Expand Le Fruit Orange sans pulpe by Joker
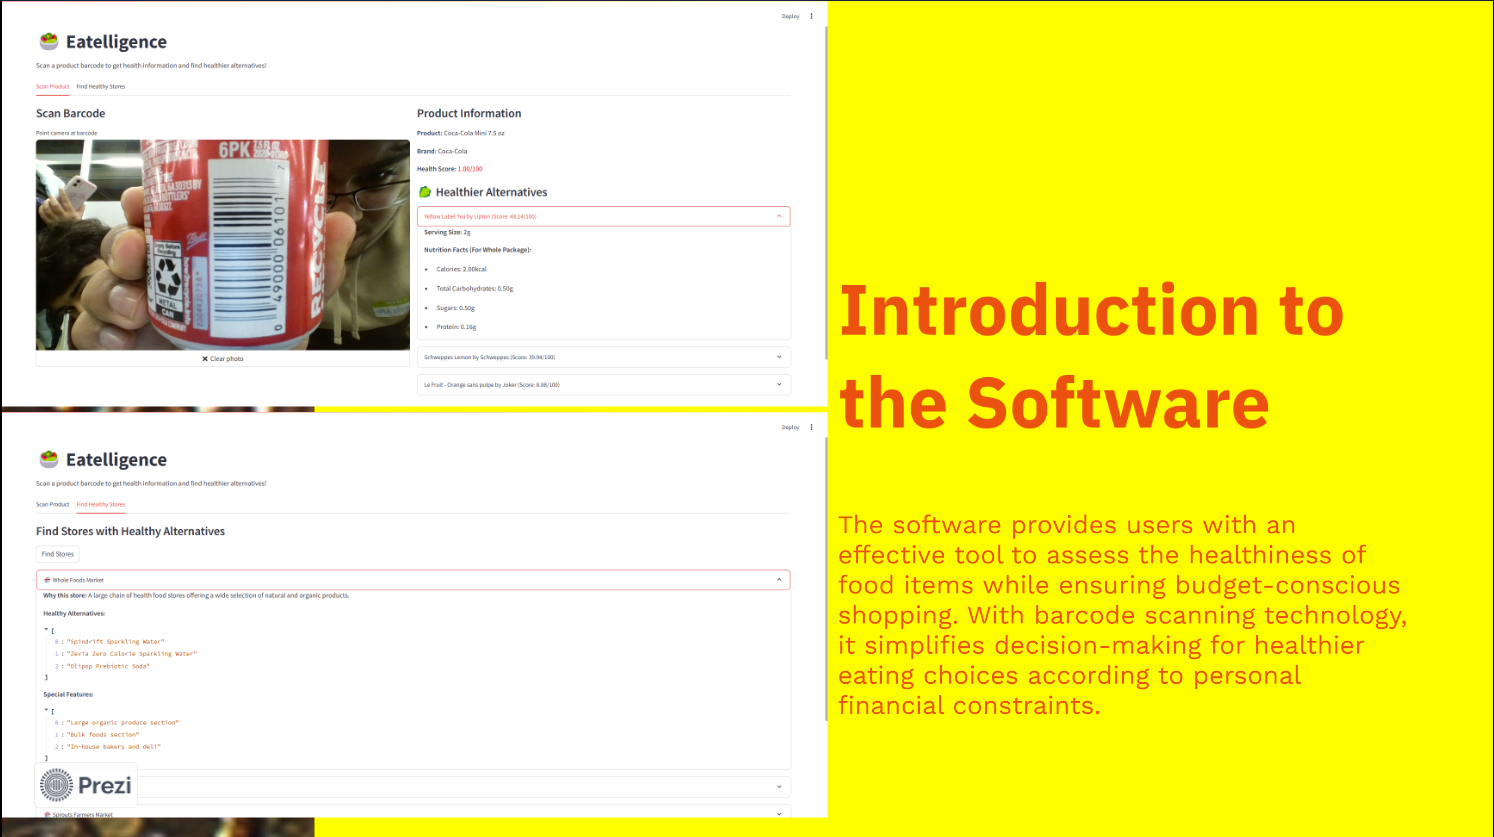This screenshot has height=837, width=1494. [603, 384]
